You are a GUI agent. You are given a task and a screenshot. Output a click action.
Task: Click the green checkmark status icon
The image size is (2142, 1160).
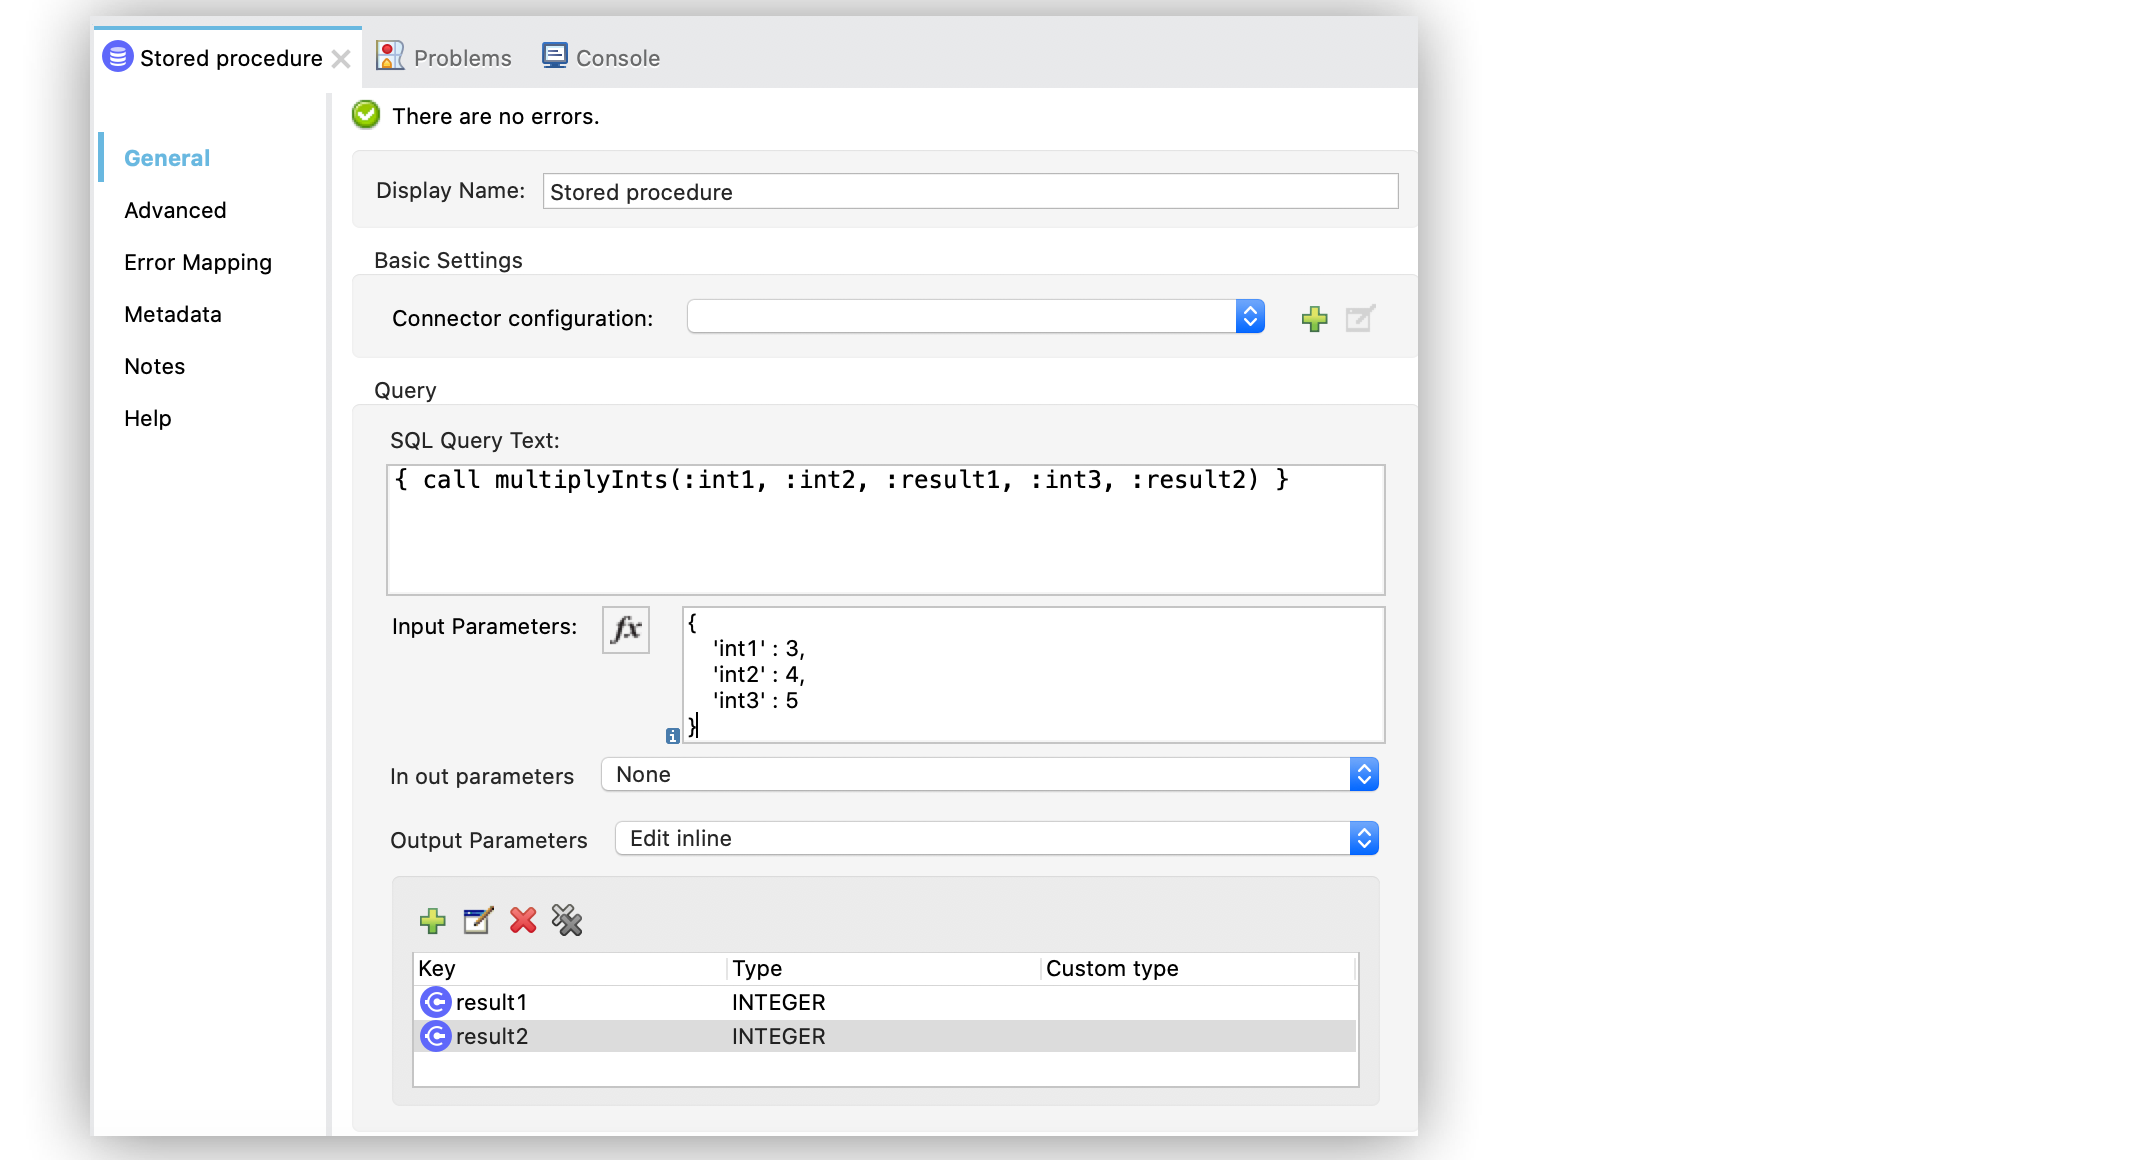click(366, 116)
